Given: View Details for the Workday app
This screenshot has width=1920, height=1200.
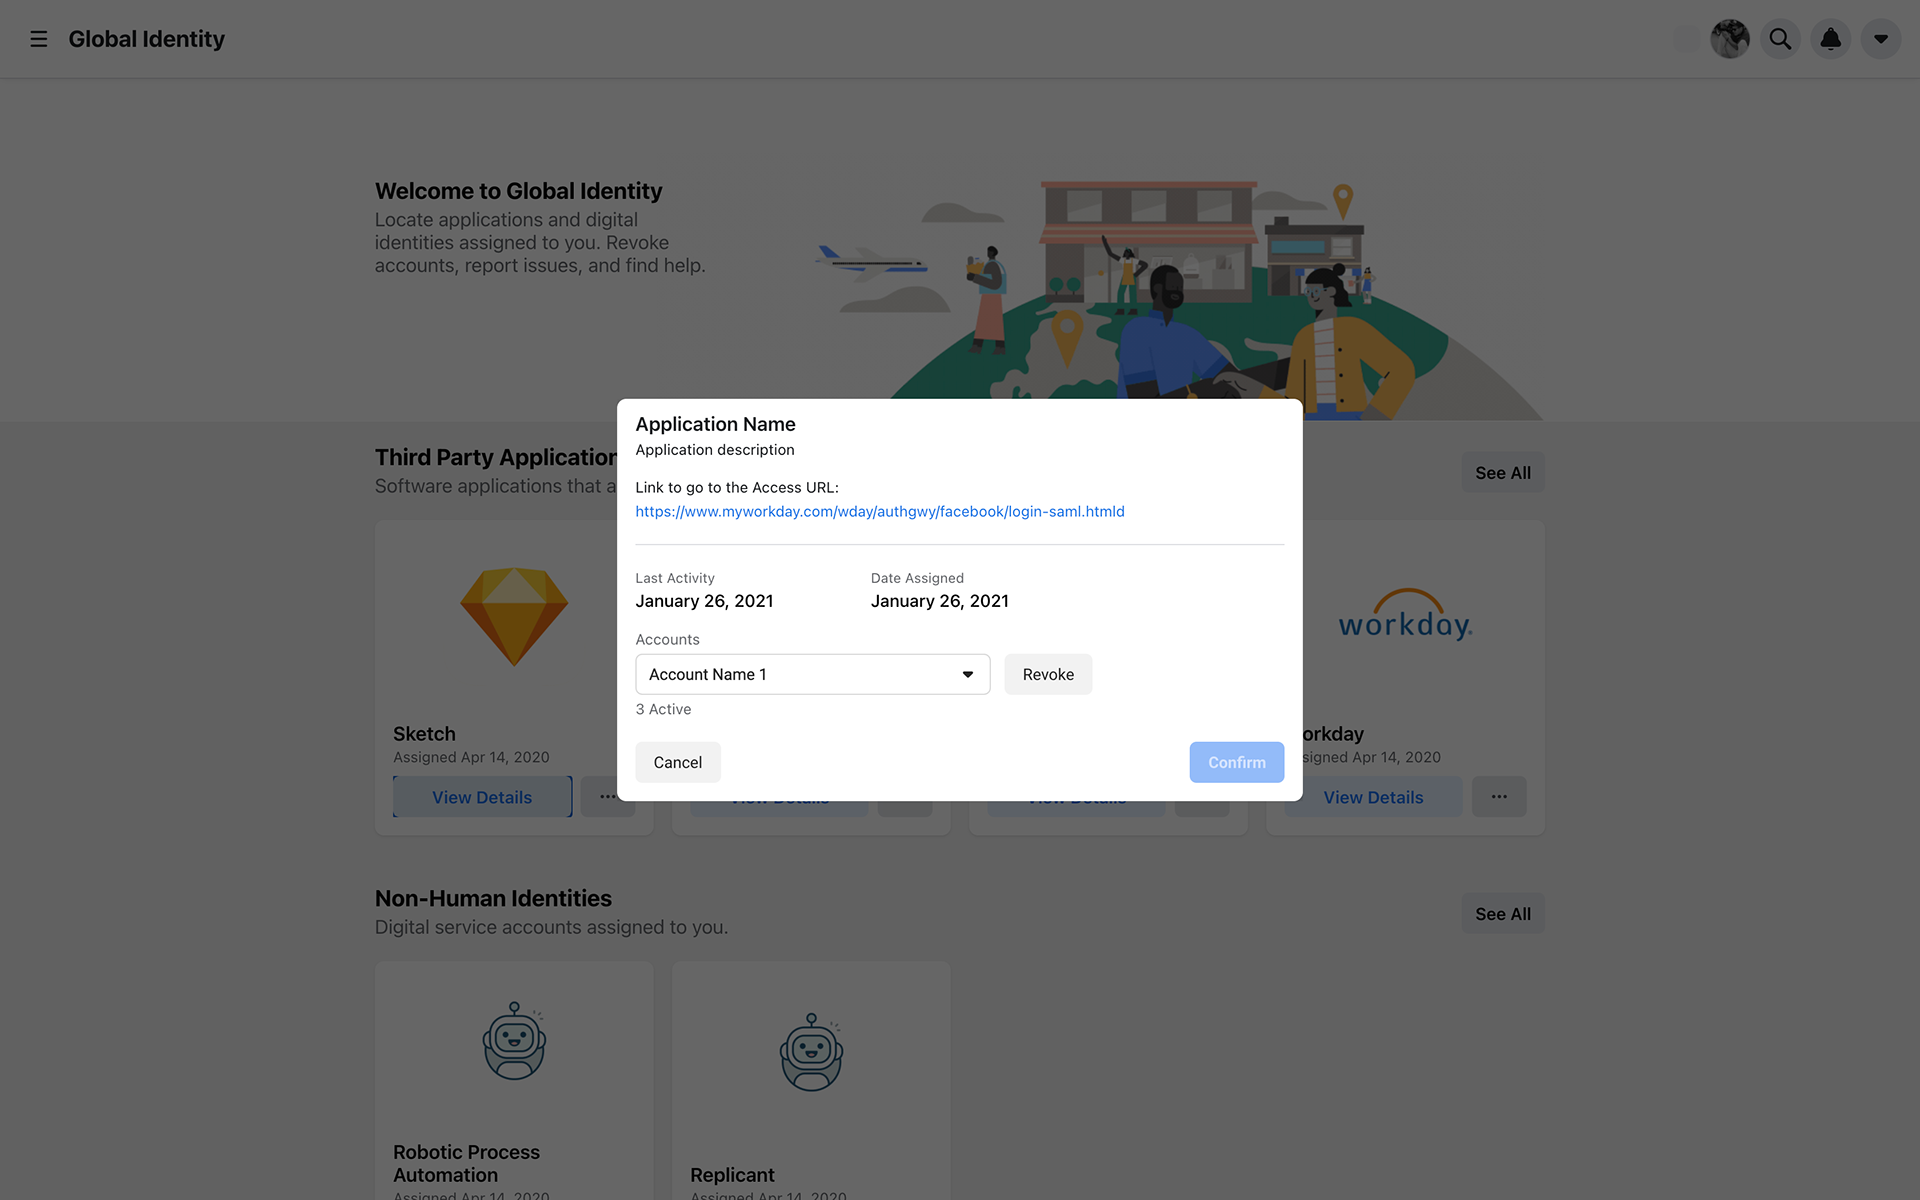Looking at the screenshot, I should (x=1373, y=797).
